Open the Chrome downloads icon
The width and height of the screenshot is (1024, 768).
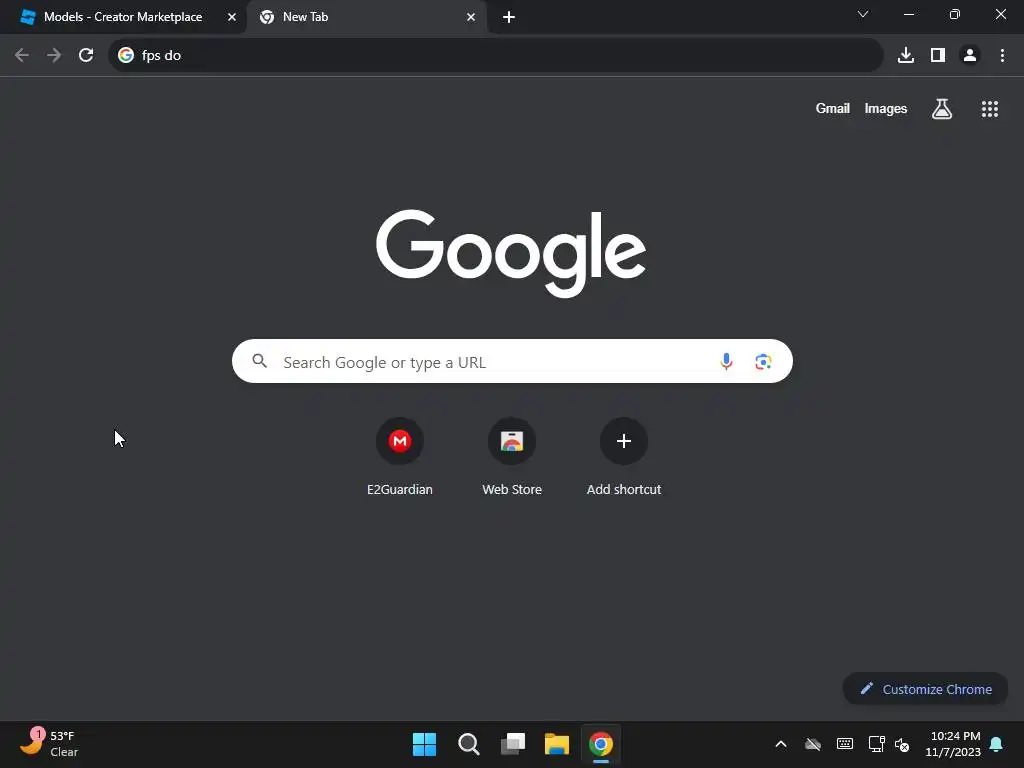906,56
